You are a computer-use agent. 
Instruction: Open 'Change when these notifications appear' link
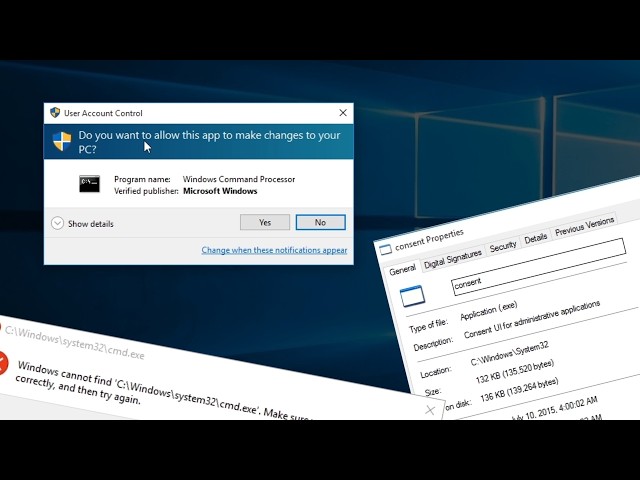274,250
